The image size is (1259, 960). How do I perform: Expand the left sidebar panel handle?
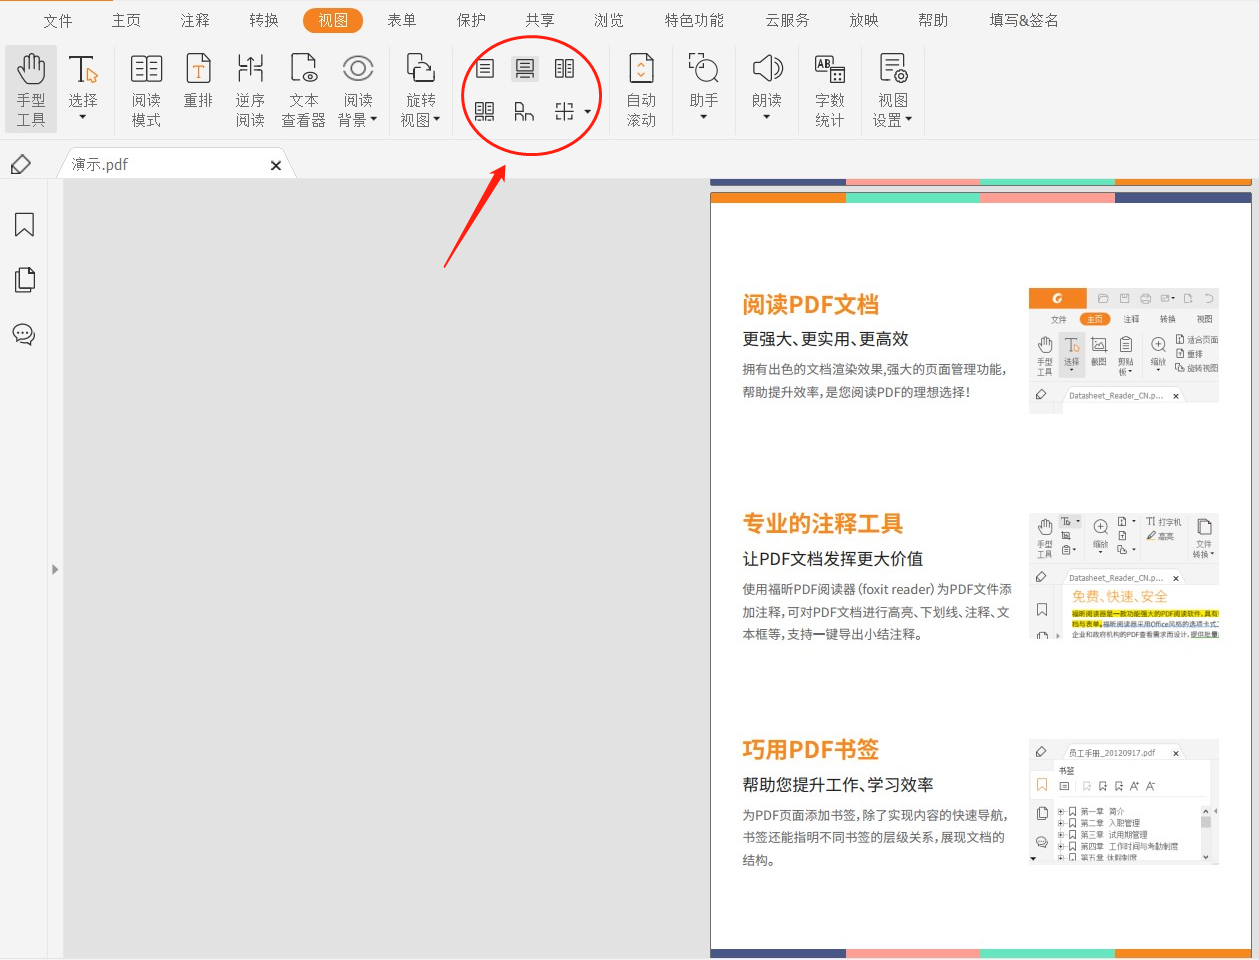(x=55, y=569)
